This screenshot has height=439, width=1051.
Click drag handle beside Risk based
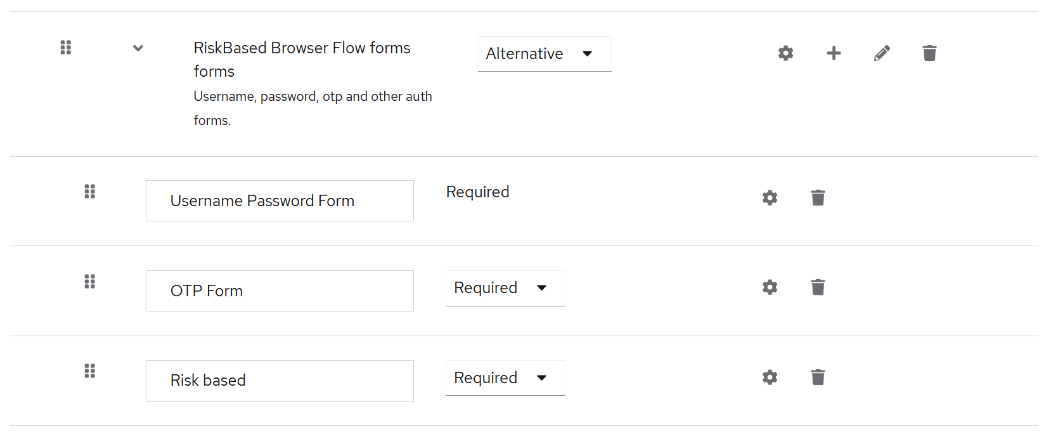click(x=89, y=371)
